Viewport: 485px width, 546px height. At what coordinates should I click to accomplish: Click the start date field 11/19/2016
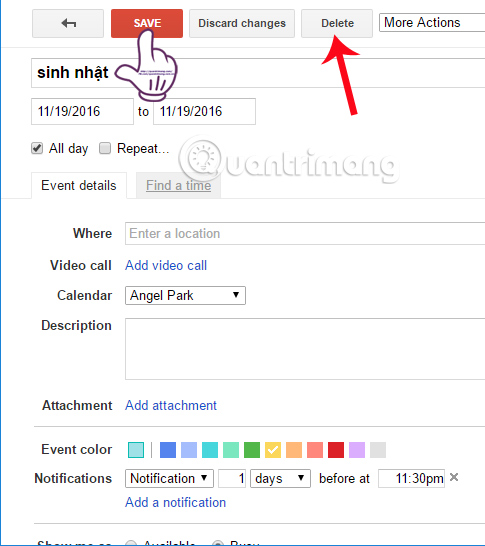(x=83, y=111)
